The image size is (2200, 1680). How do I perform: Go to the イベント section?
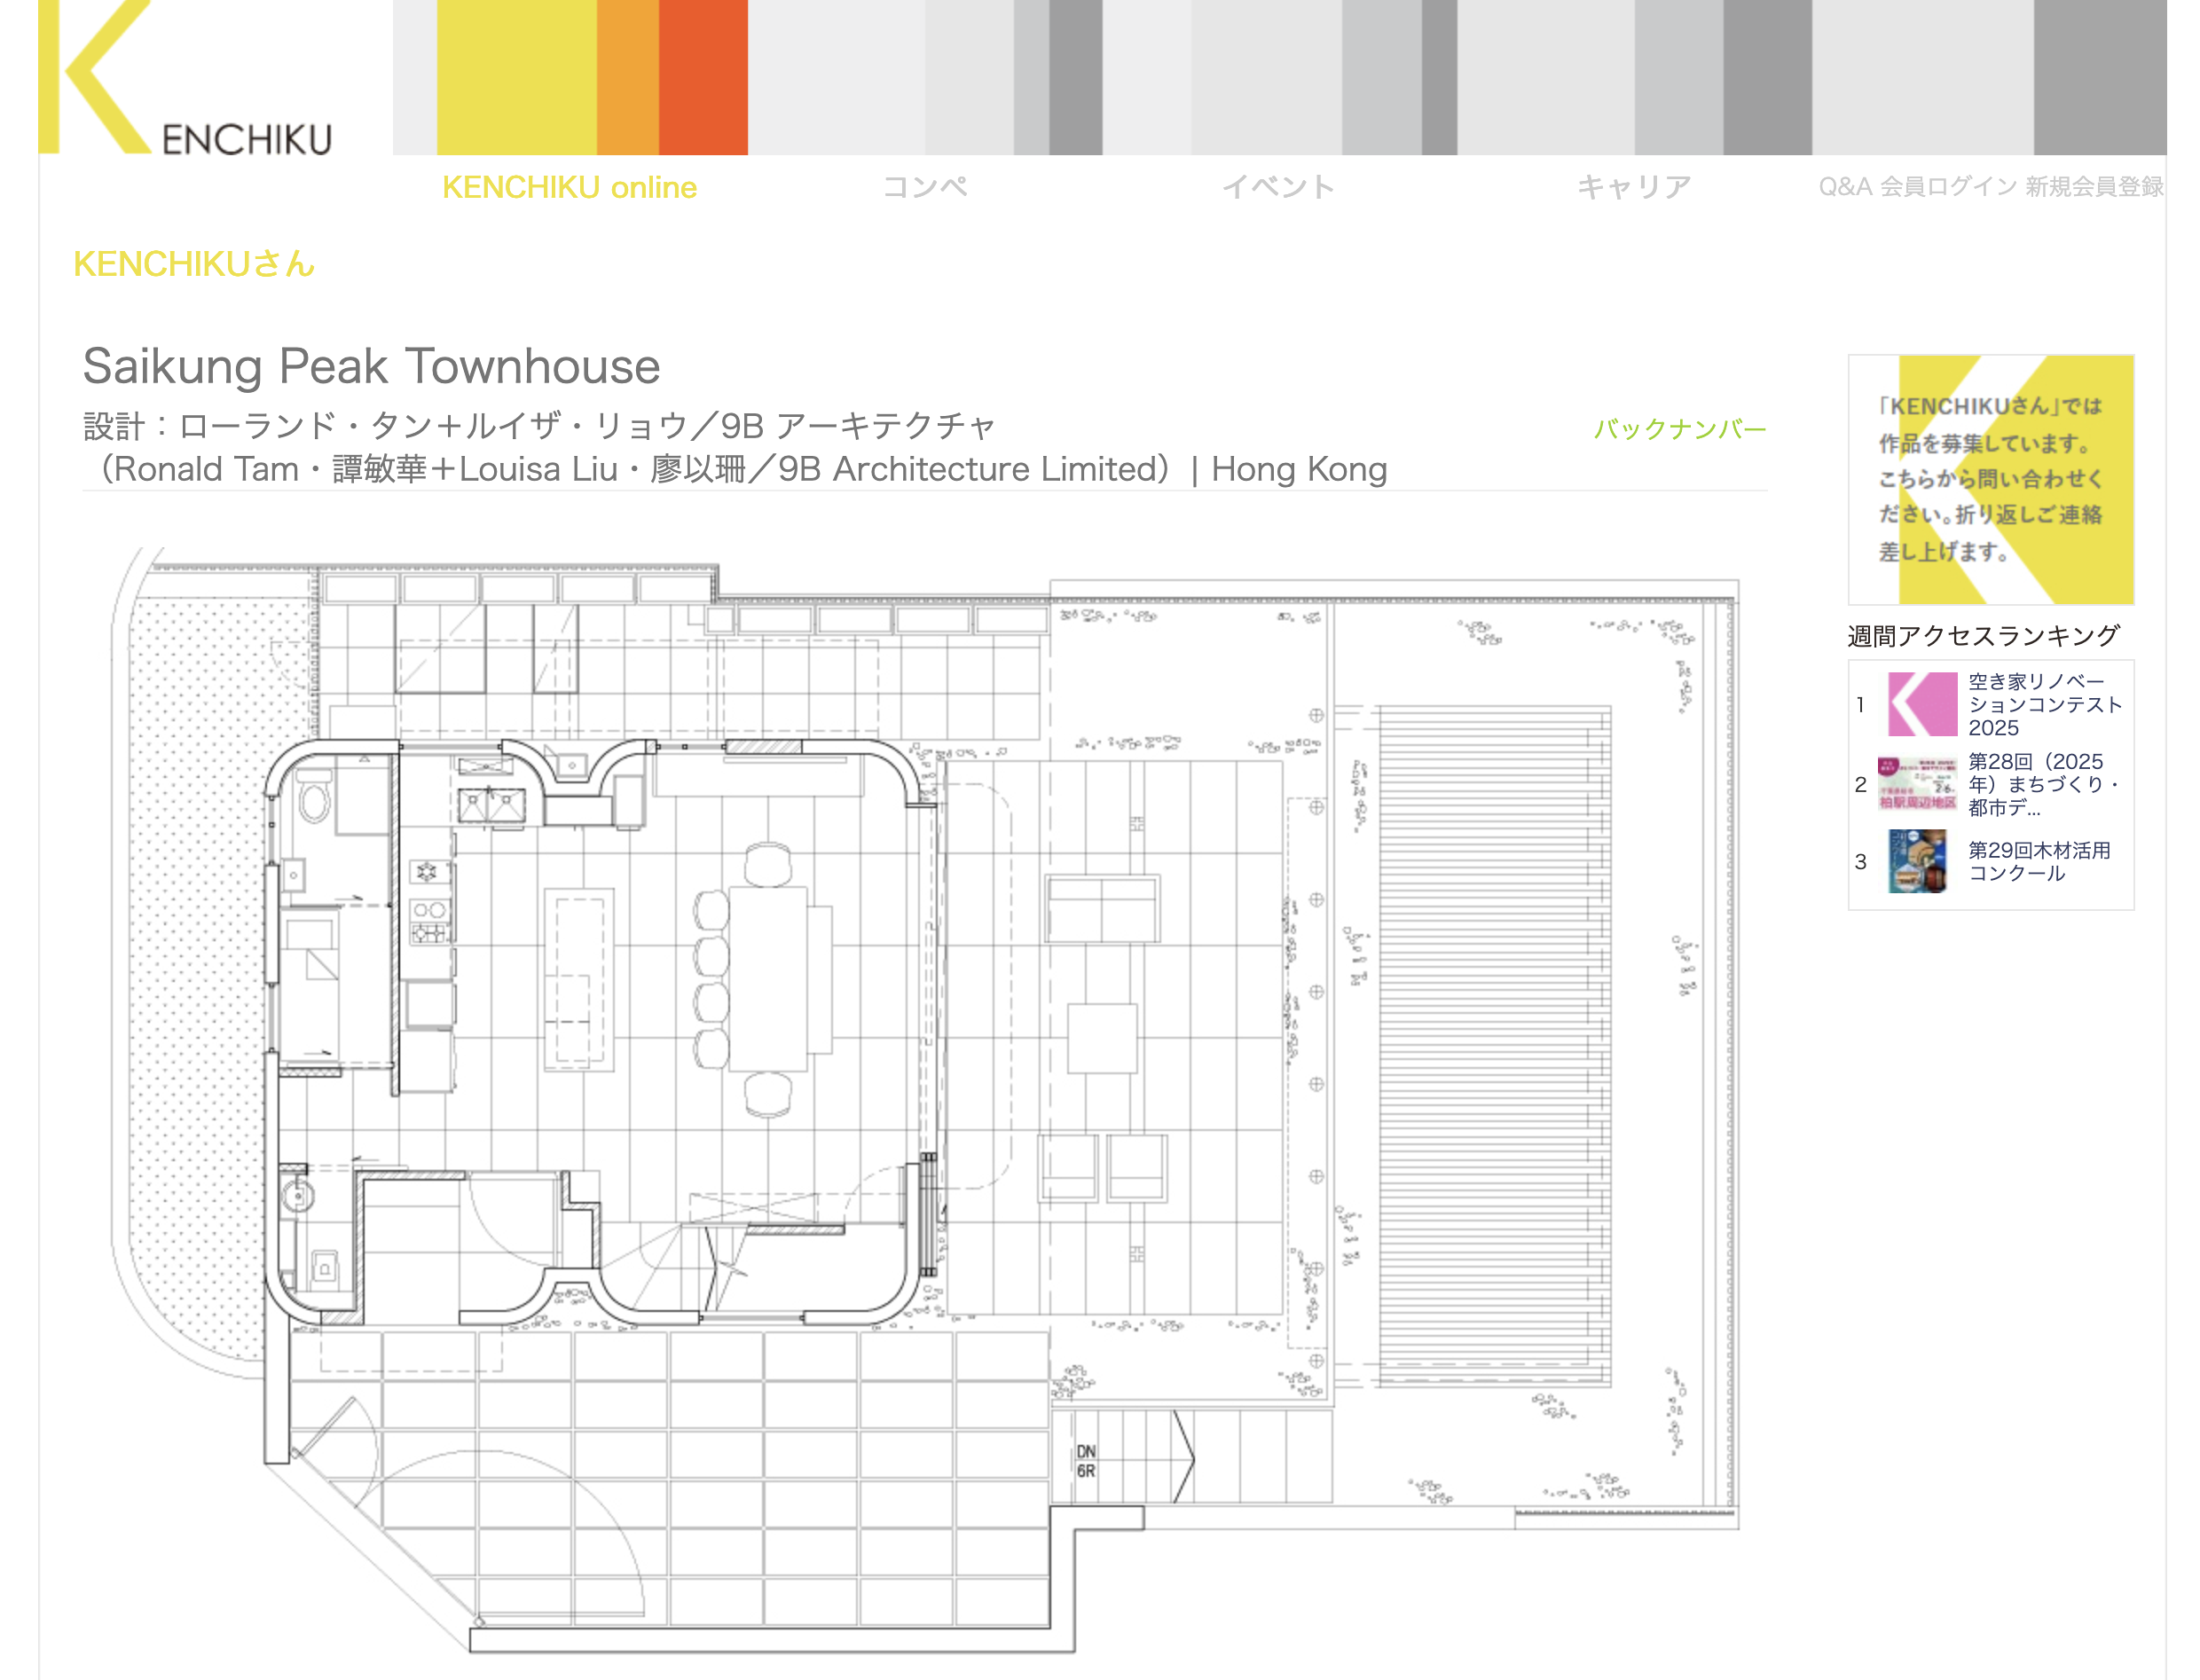[1278, 188]
